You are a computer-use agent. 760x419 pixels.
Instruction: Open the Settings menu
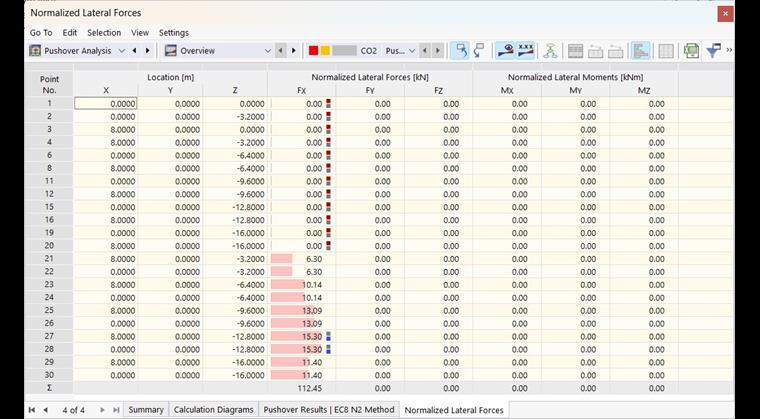pyautogui.click(x=174, y=32)
